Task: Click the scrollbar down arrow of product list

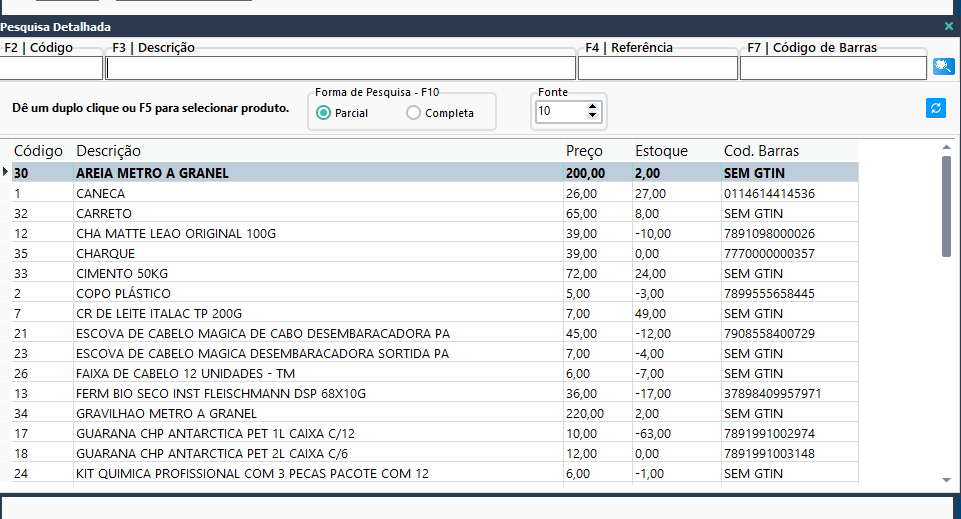Action: click(x=946, y=480)
